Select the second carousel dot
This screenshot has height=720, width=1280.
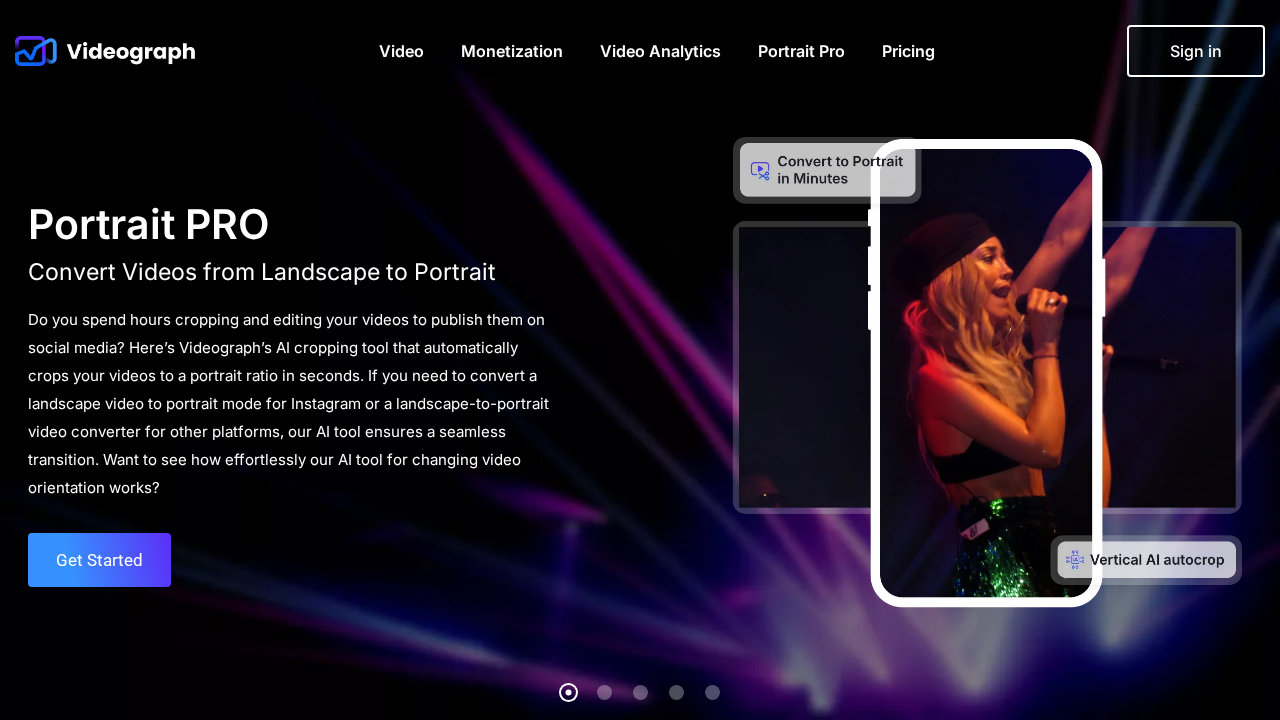click(604, 692)
